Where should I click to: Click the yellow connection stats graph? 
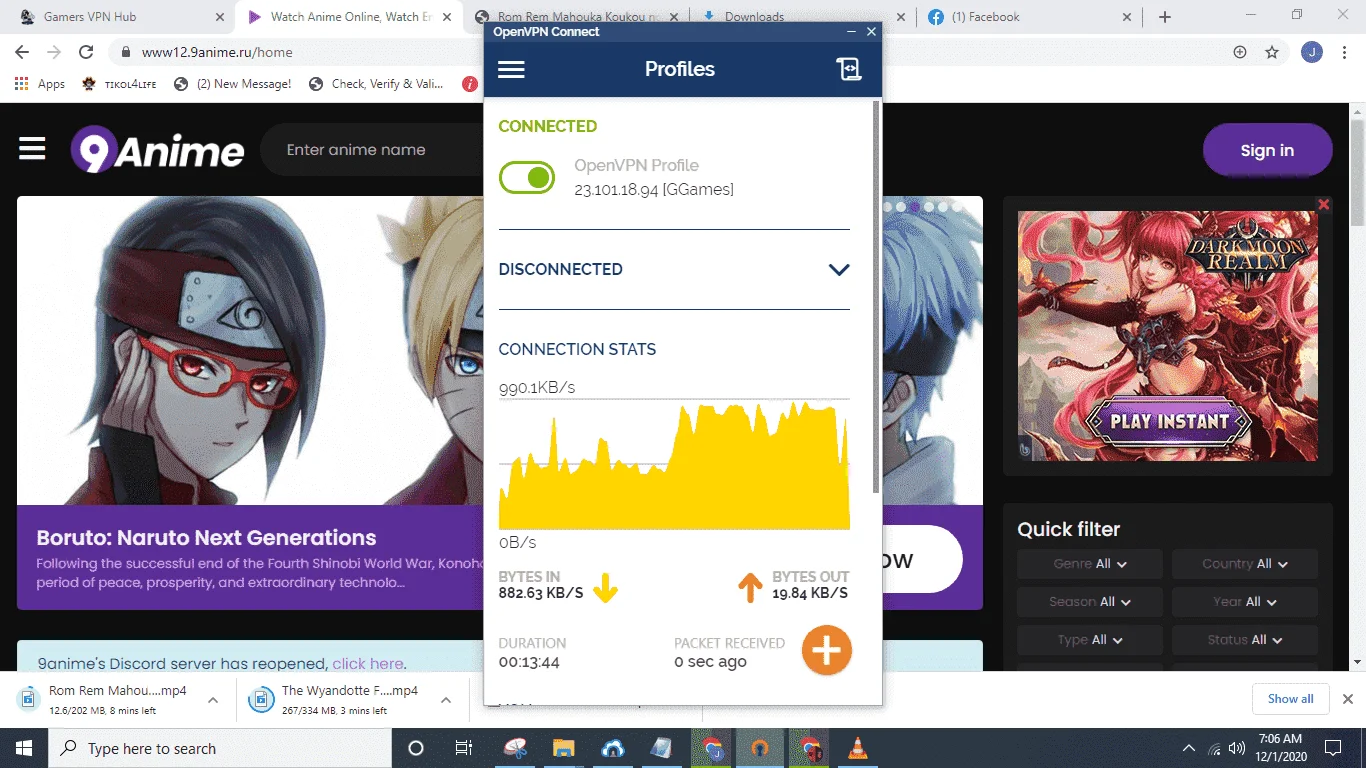674,465
